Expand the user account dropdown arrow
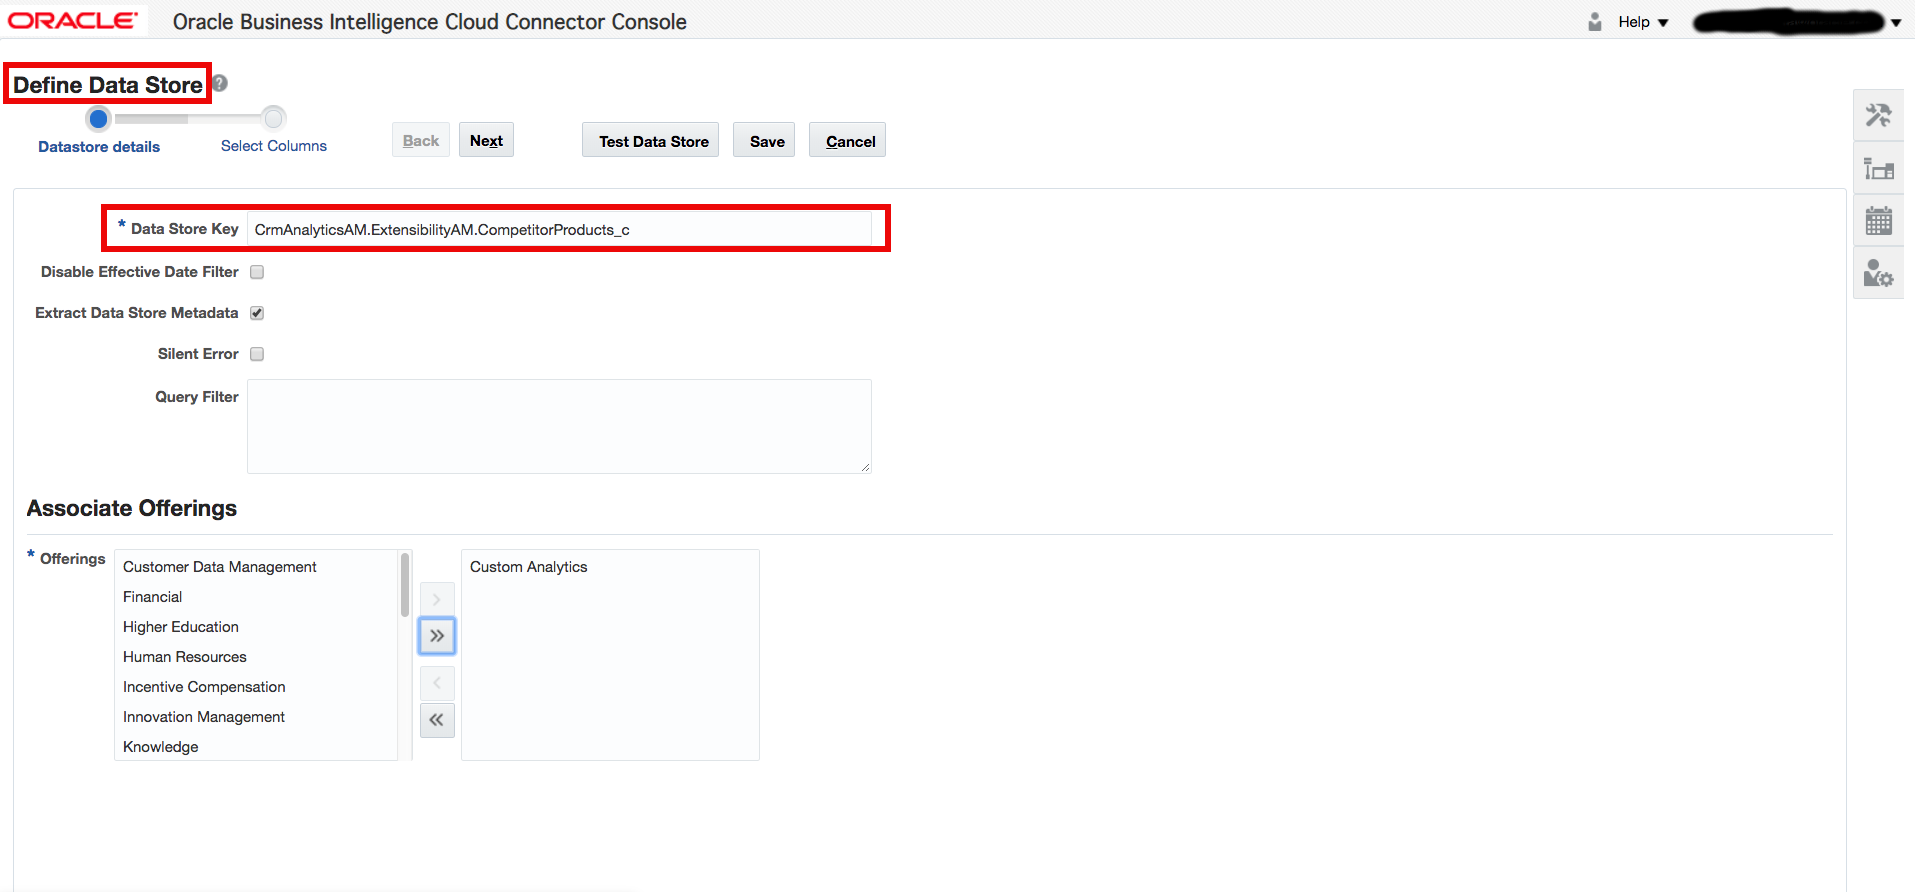The width and height of the screenshot is (1915, 892). coord(1896,23)
